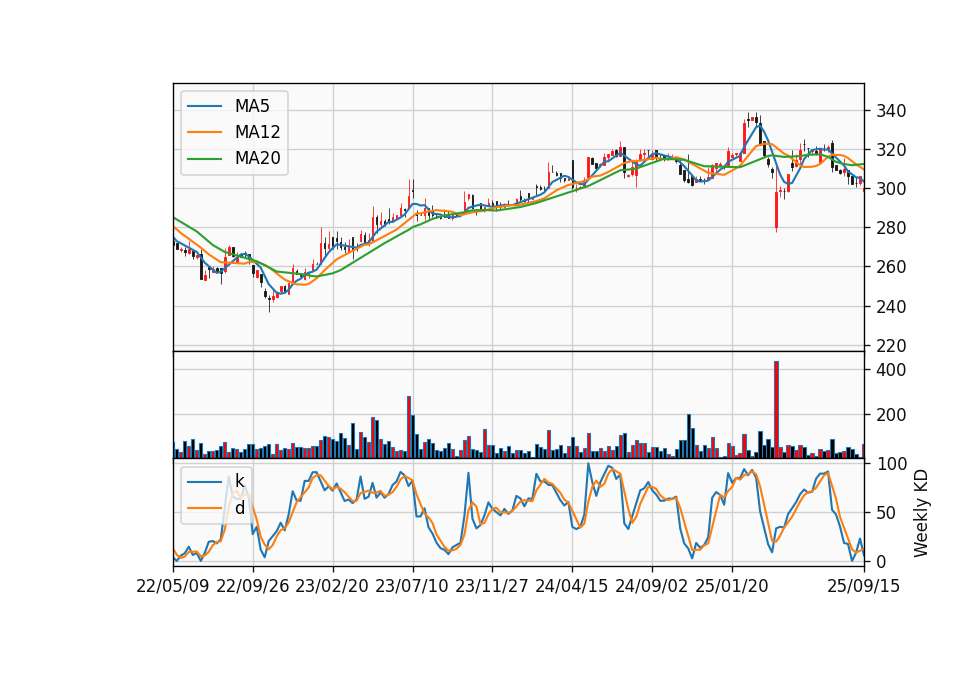Click the 23/11/27 date axis label
960x690 pixels.
click(x=492, y=587)
